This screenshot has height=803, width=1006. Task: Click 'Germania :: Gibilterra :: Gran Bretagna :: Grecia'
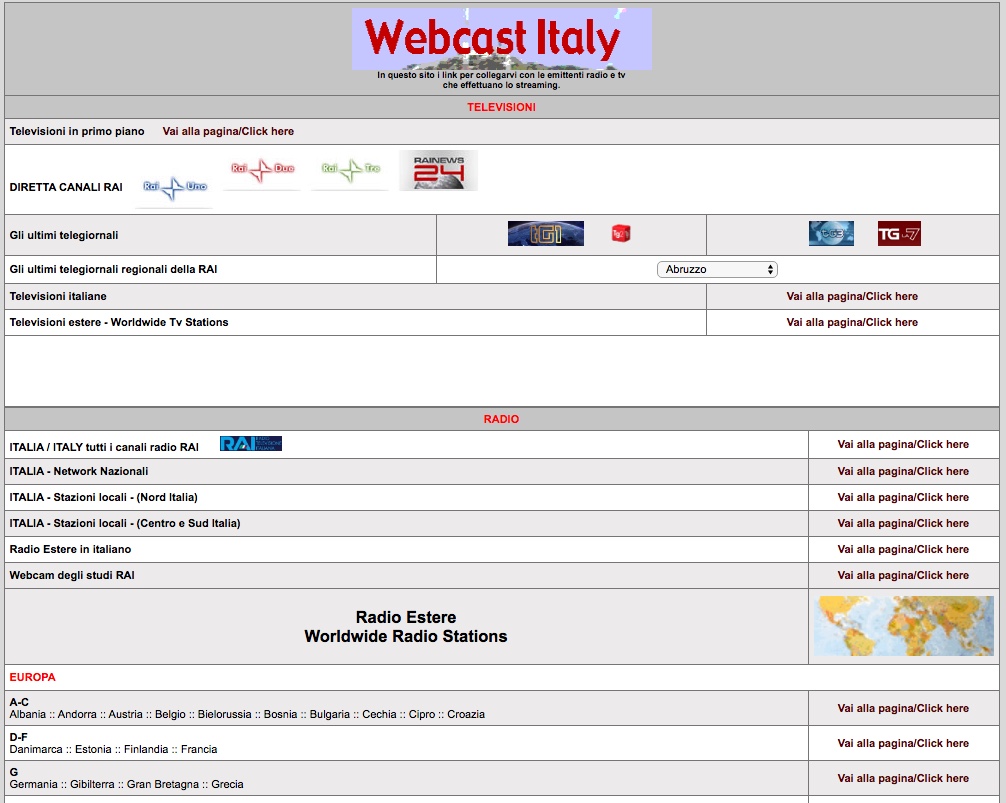(x=126, y=784)
